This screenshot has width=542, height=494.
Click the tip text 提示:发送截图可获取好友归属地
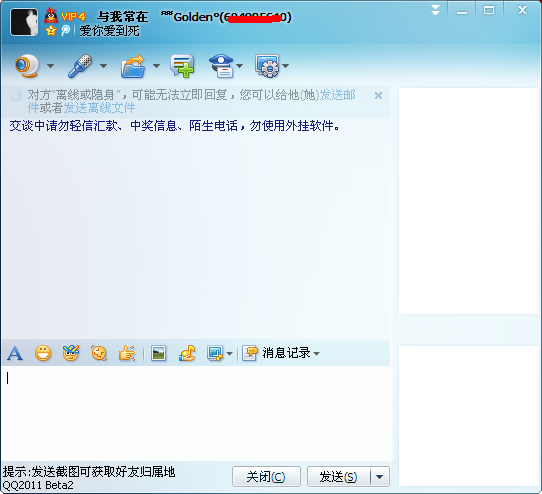click(89, 472)
